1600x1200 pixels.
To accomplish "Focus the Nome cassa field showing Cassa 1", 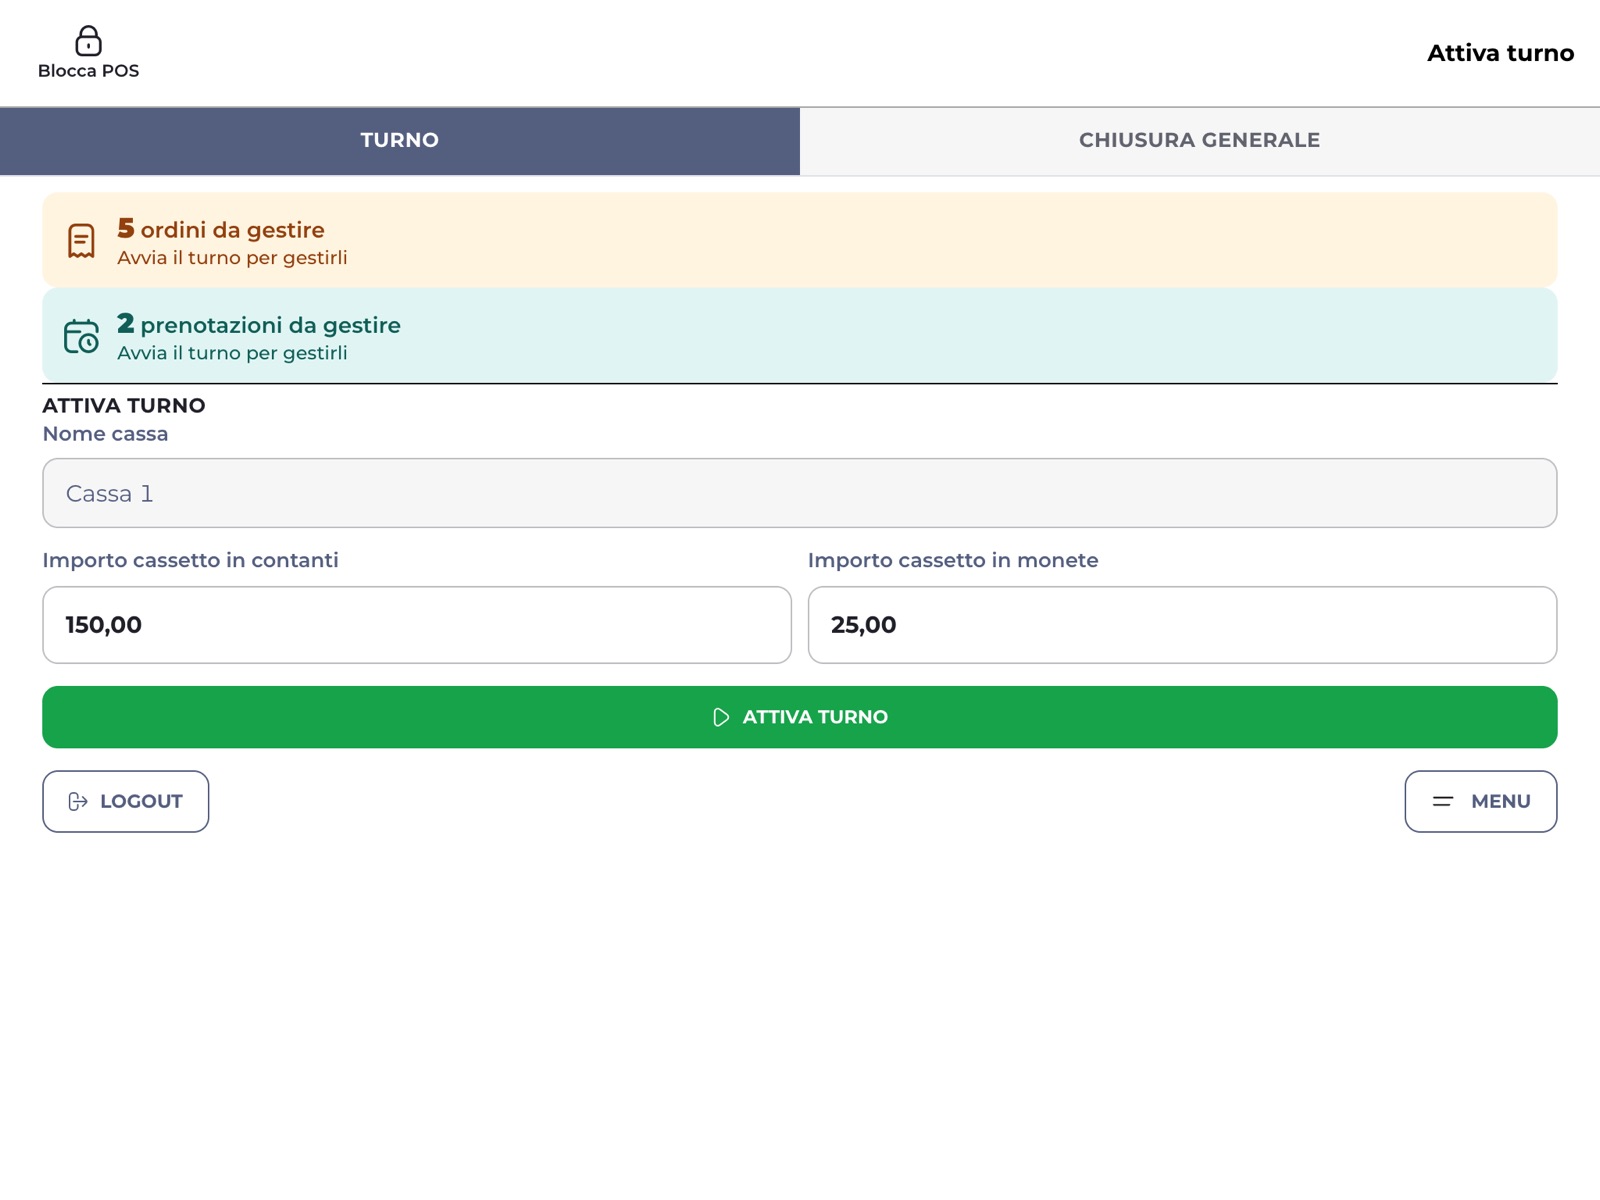I will [x=800, y=493].
